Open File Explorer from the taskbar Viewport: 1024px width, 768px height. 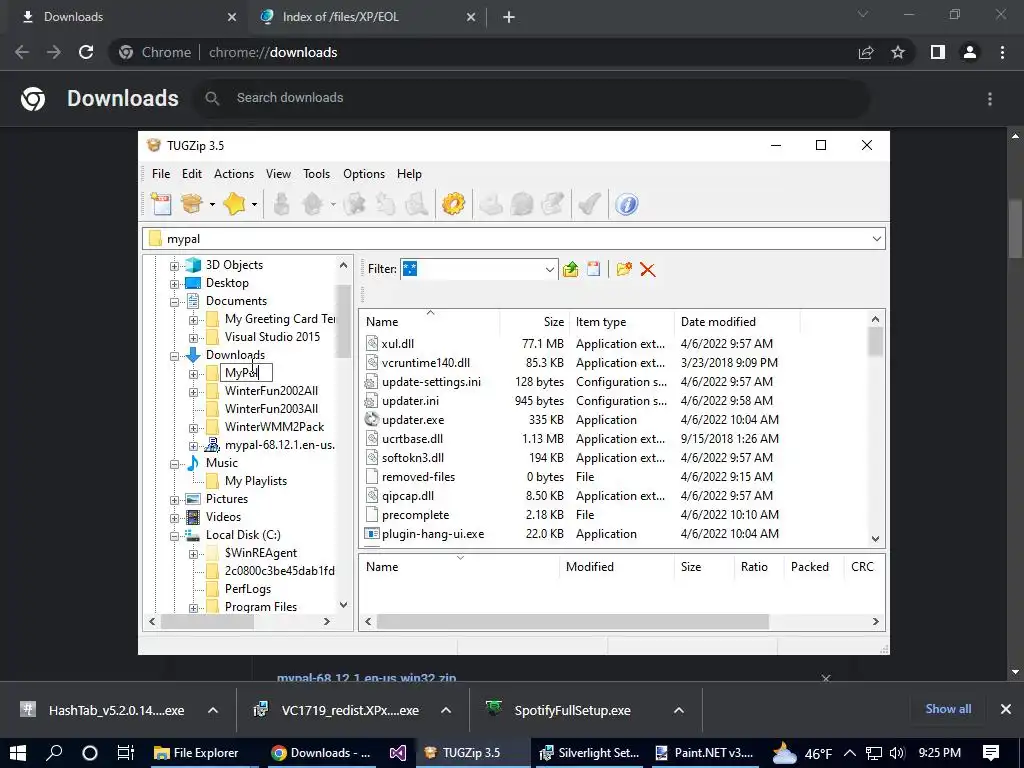coord(197,753)
